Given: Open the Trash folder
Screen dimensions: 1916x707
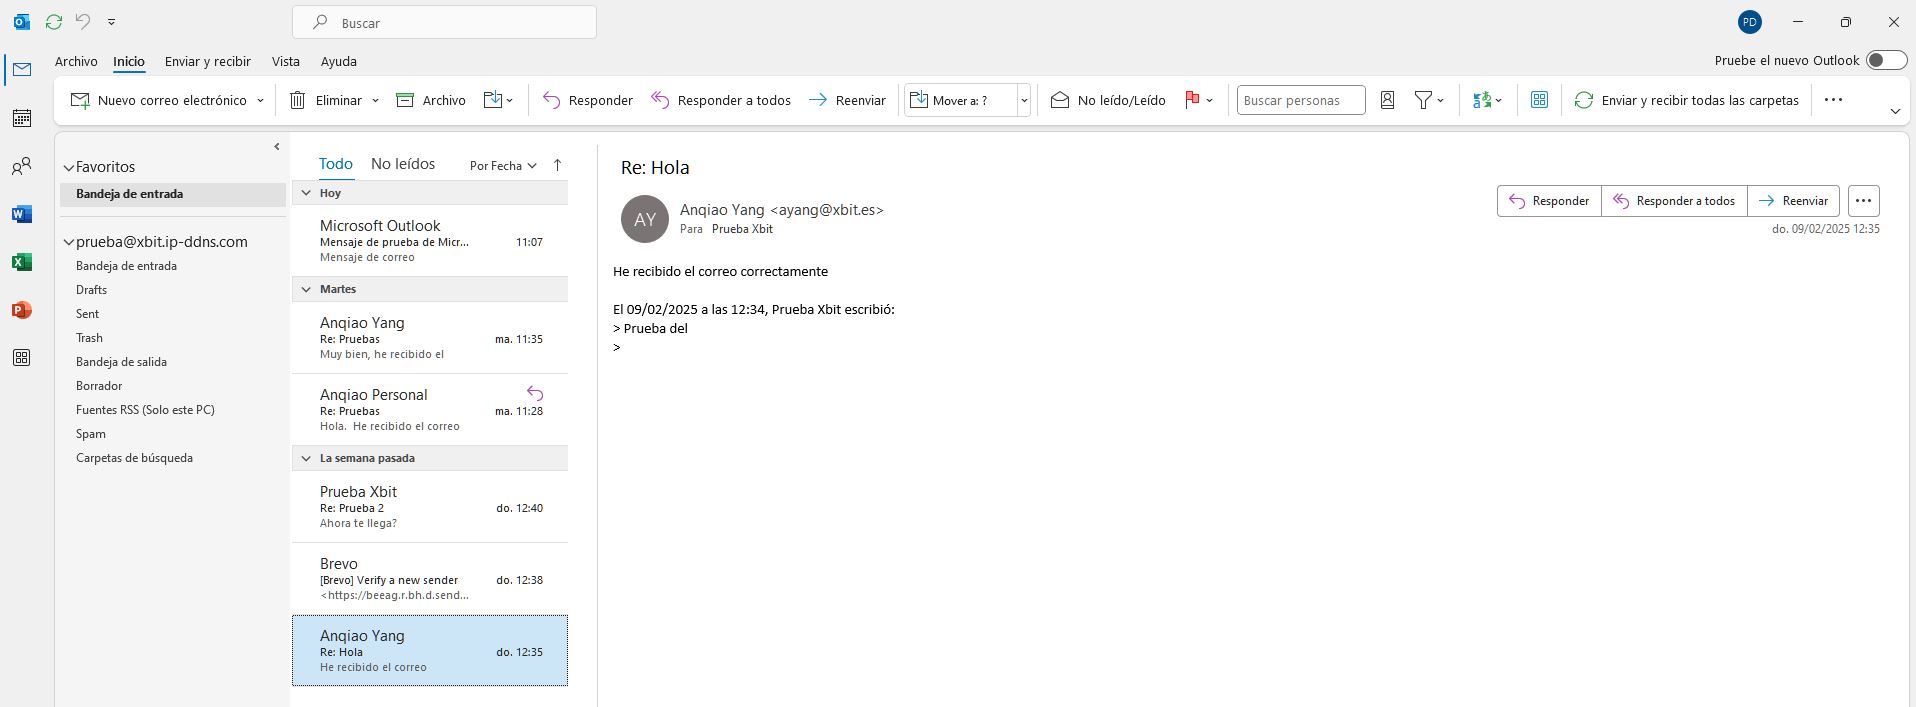Looking at the screenshot, I should tap(89, 338).
